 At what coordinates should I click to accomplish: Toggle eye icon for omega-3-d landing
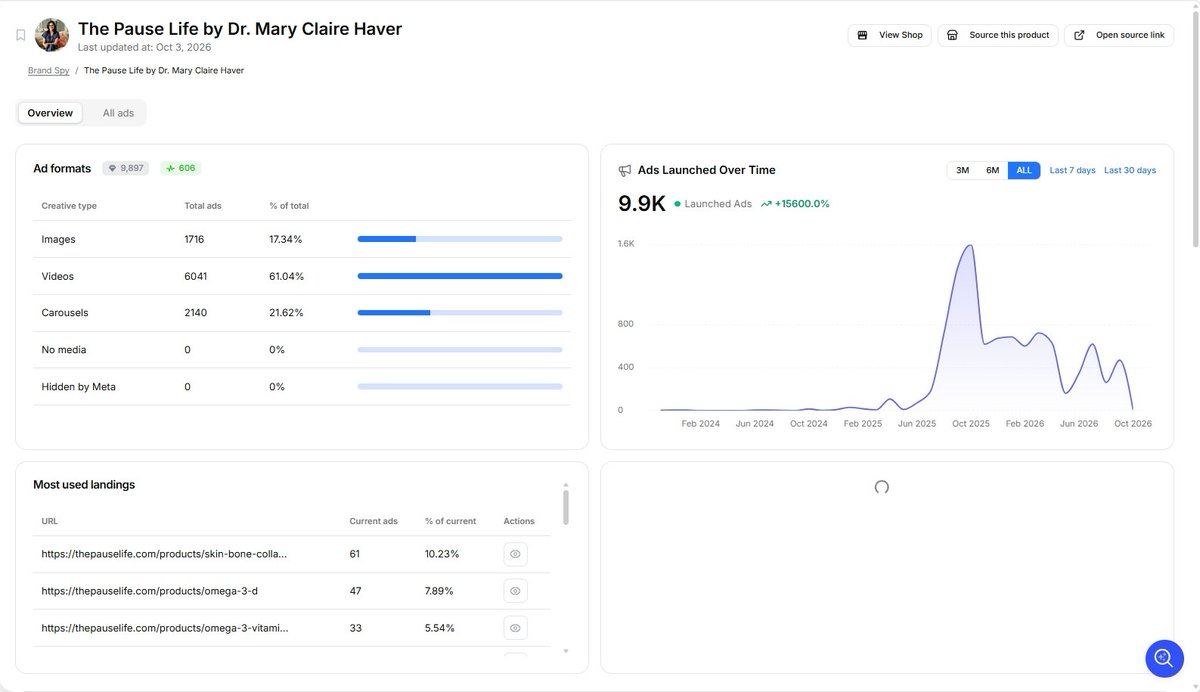coord(515,591)
